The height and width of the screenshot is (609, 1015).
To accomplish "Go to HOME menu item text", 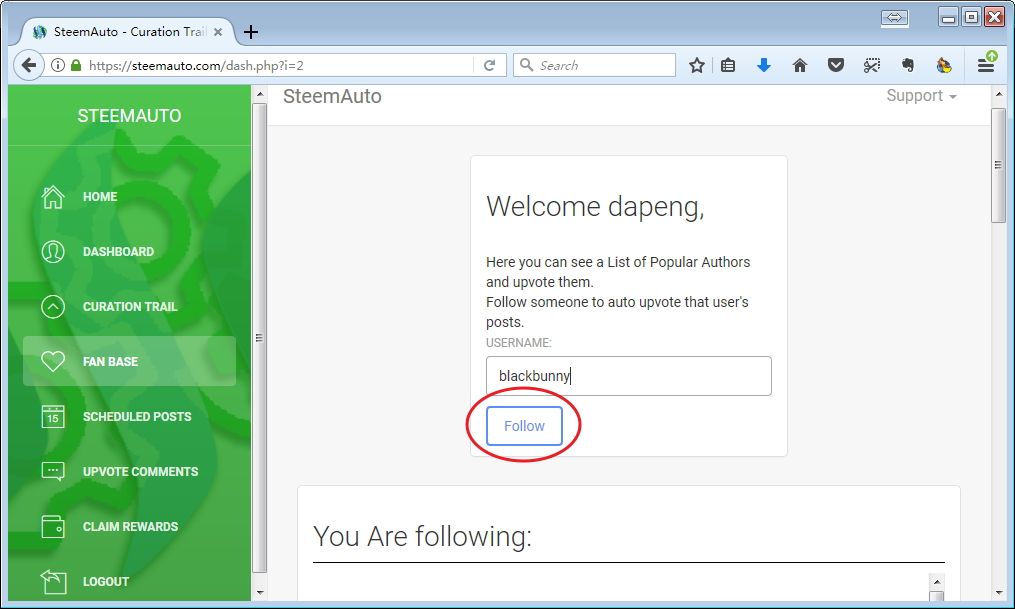I will tap(100, 197).
